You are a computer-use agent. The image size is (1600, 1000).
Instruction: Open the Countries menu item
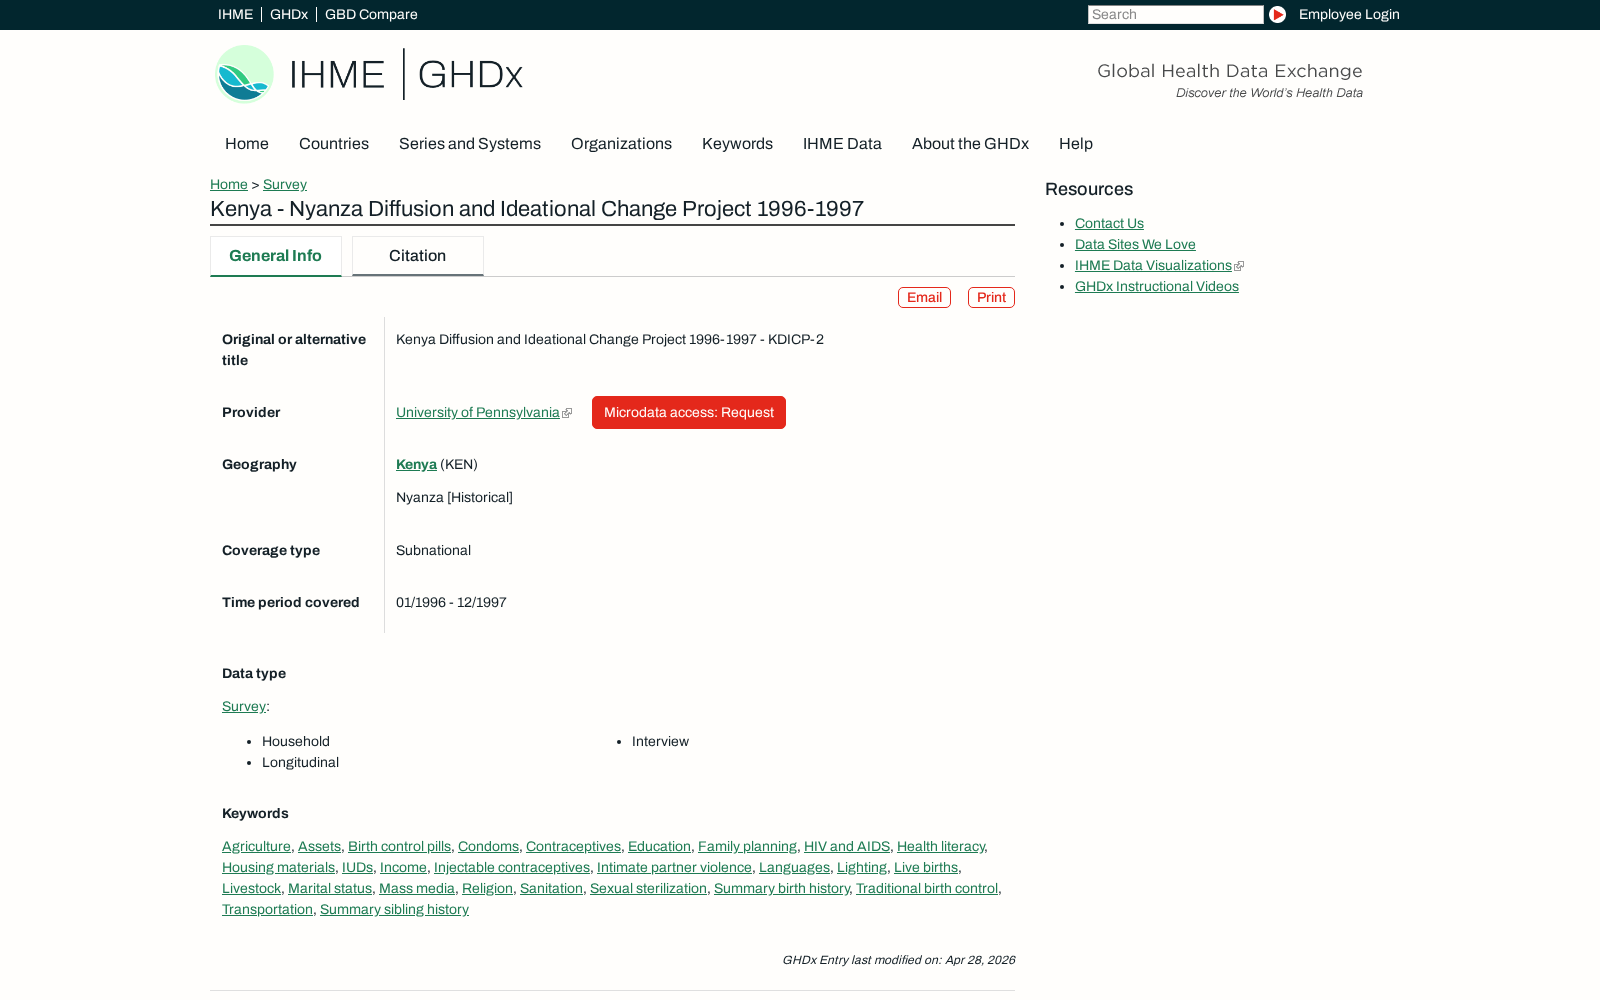point(334,144)
